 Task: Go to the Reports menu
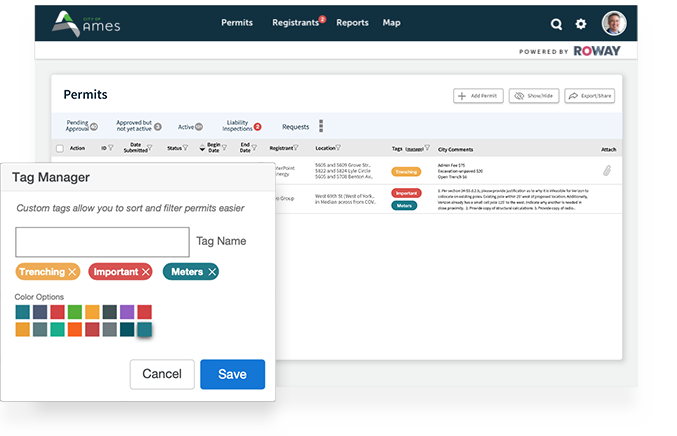coord(352,22)
